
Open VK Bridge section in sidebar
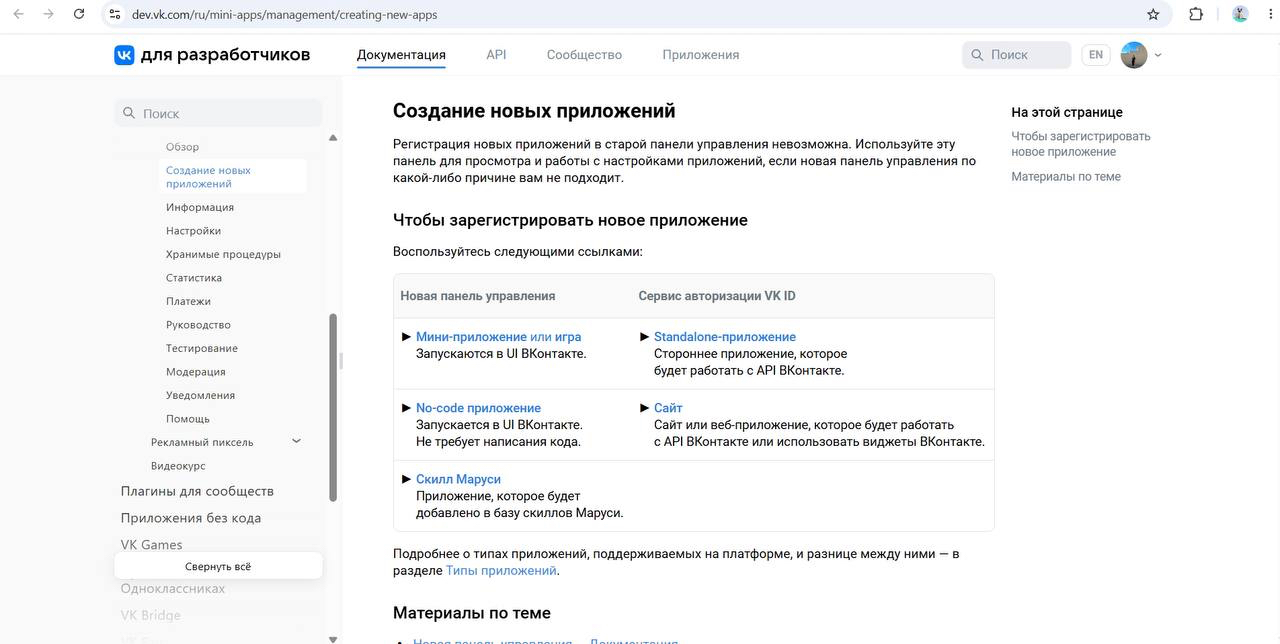[x=151, y=615]
